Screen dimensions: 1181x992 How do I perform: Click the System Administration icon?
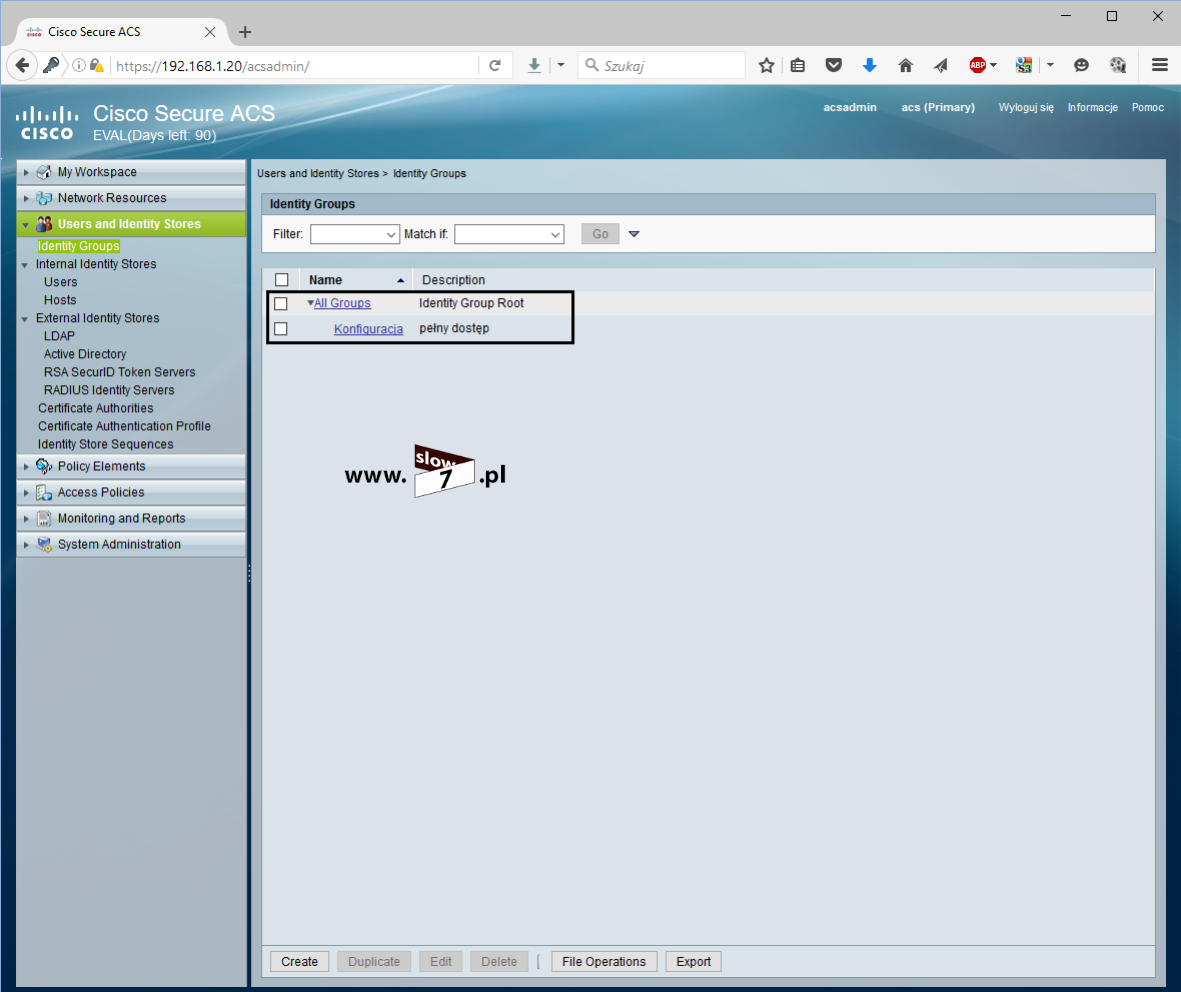(x=44, y=545)
